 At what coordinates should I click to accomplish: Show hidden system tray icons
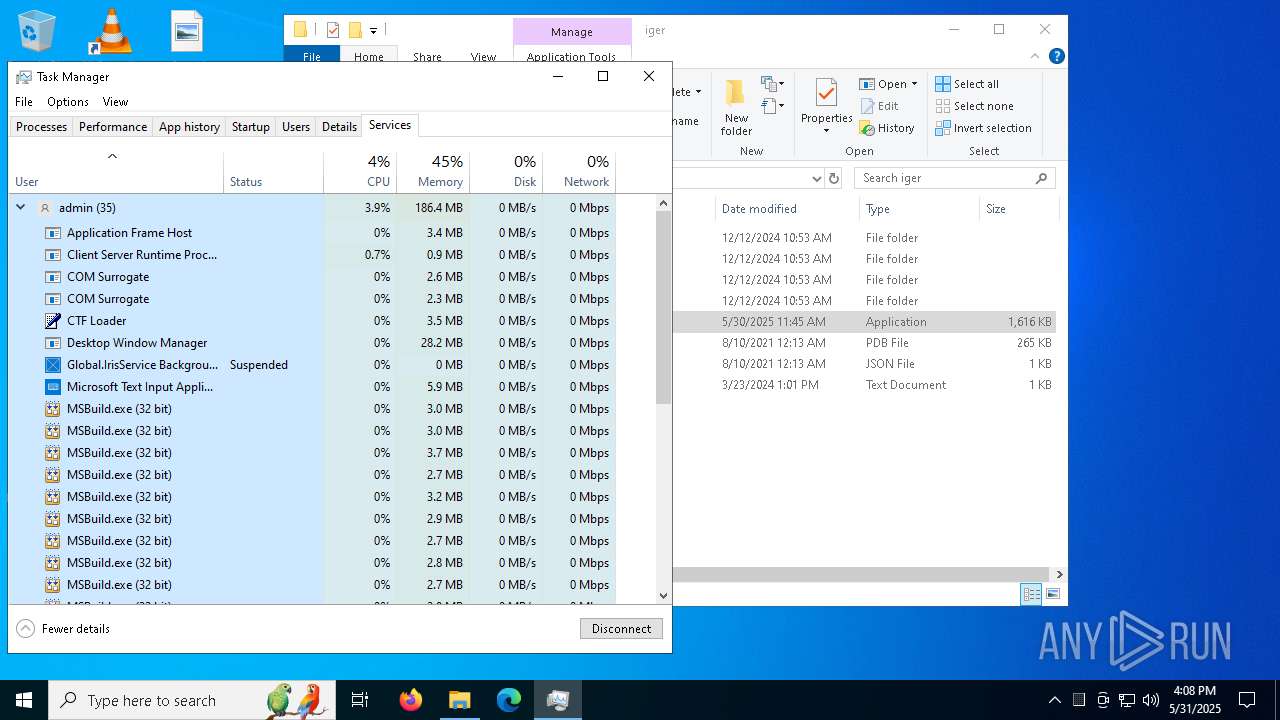click(1054, 700)
